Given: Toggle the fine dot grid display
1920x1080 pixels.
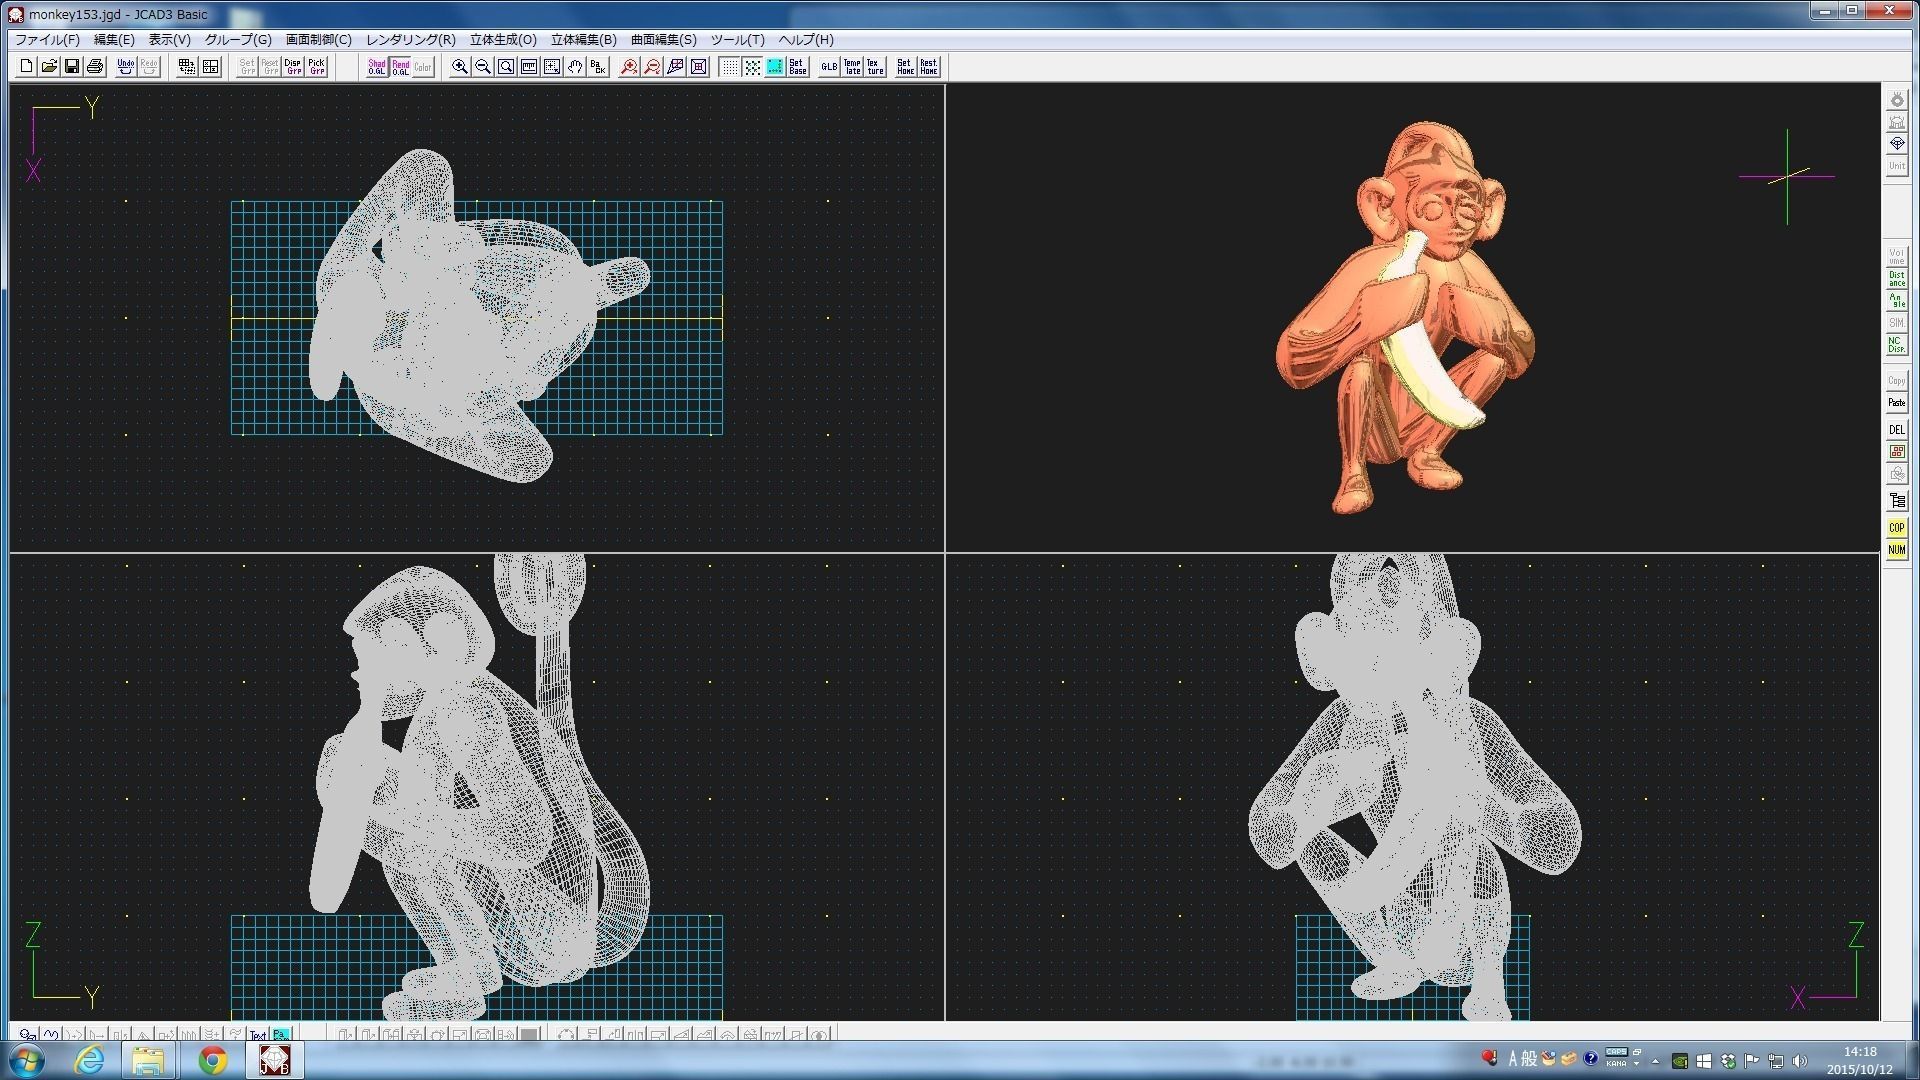Looking at the screenshot, I should tap(729, 67).
